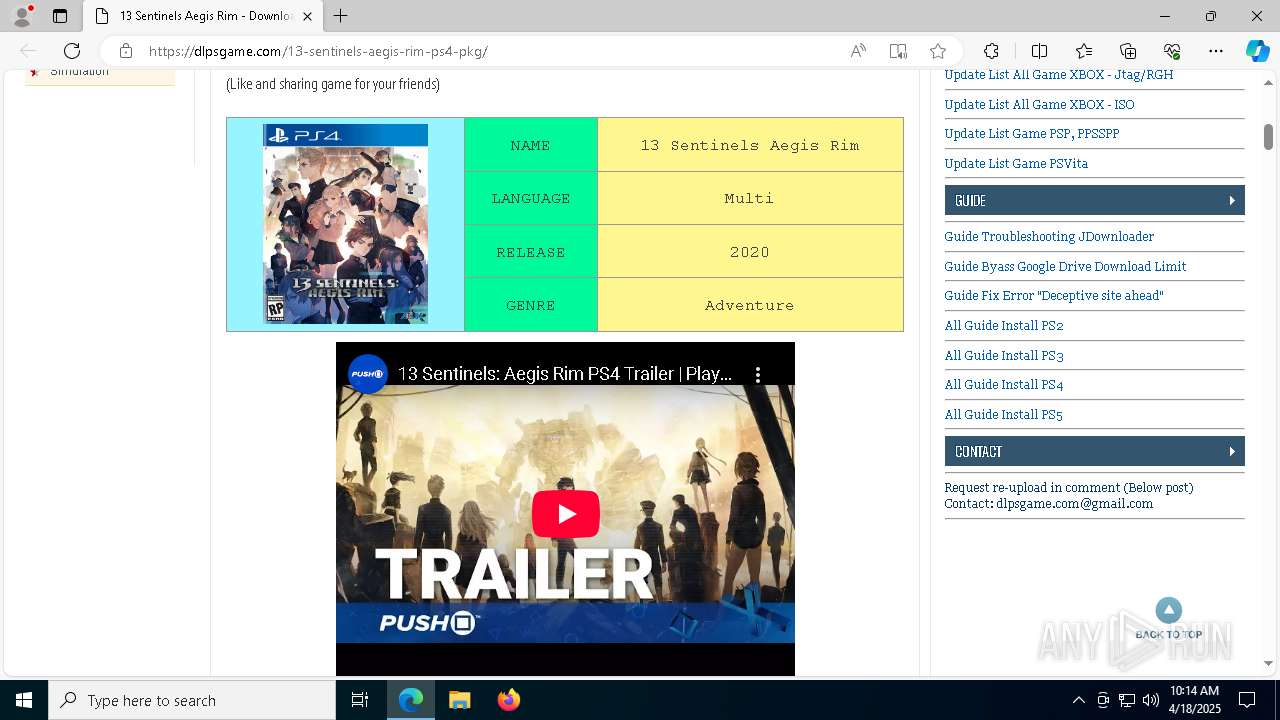Open File Explorer from the taskbar
The image size is (1280, 720).
[459, 700]
